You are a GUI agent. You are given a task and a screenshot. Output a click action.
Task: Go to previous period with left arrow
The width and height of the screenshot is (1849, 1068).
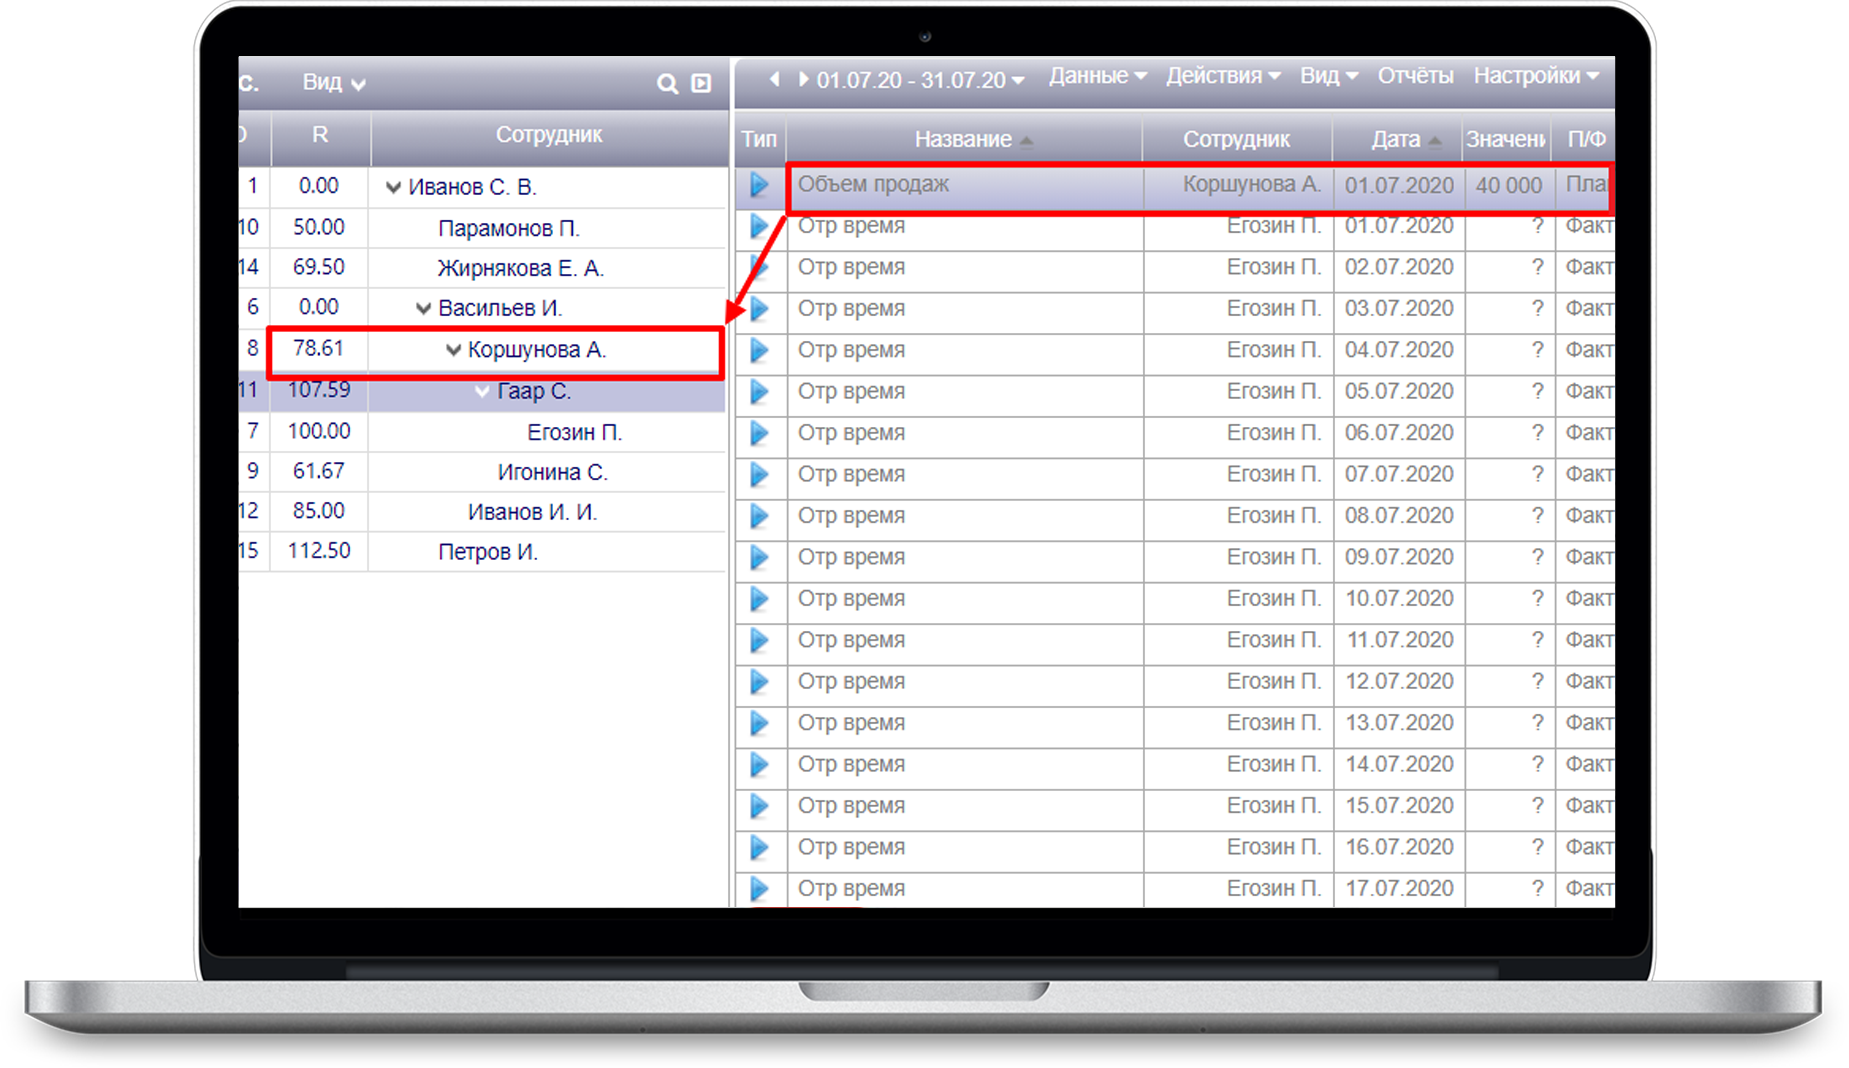pyautogui.click(x=774, y=79)
